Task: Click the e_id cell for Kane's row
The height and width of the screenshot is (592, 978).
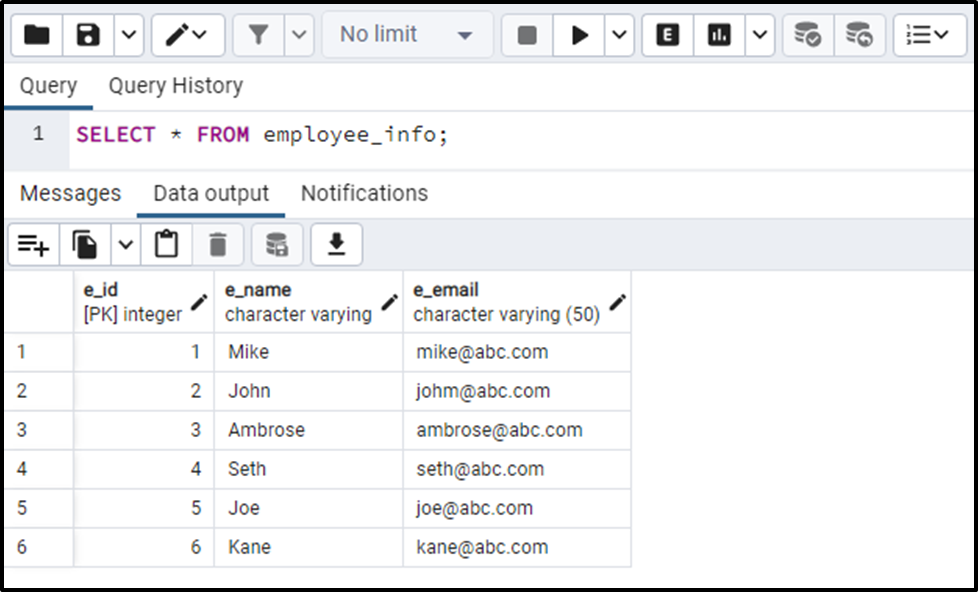Action: [143, 547]
